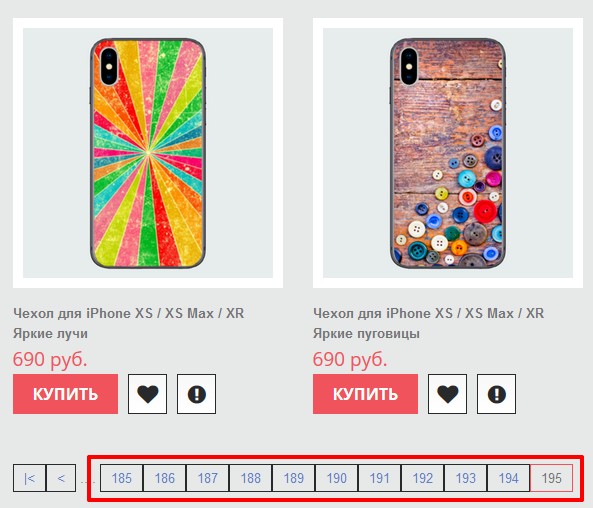Buy the Яркие лучи phone case
Screen dimensions: 593x508
[65, 394]
